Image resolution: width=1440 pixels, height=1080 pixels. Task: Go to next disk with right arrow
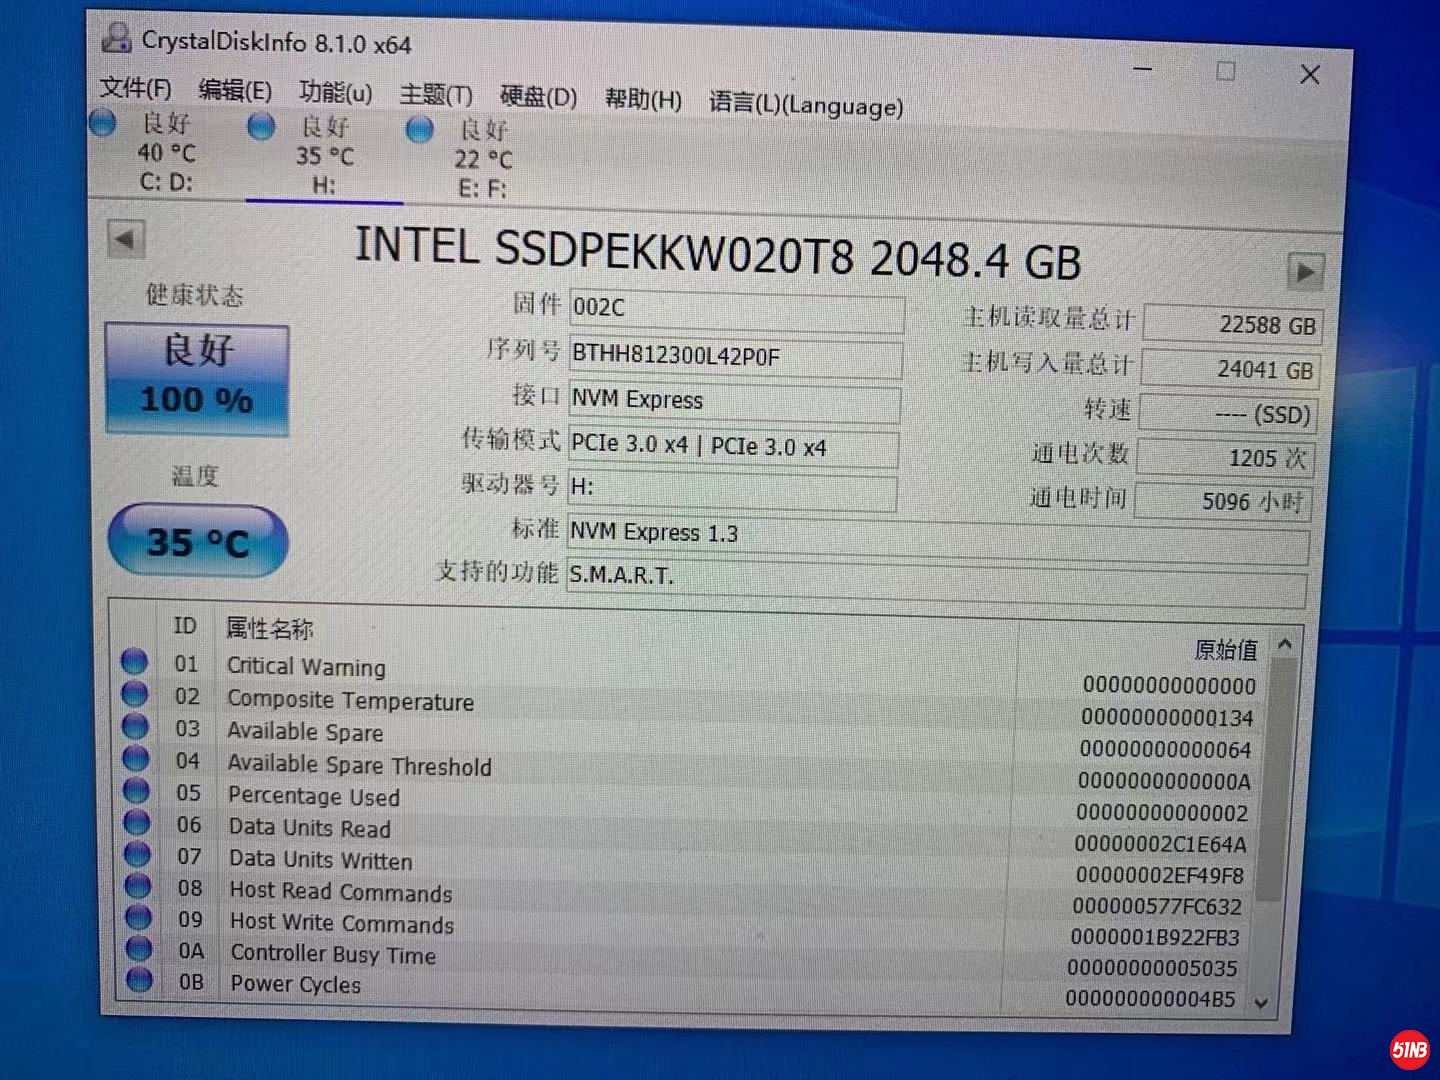[1305, 271]
